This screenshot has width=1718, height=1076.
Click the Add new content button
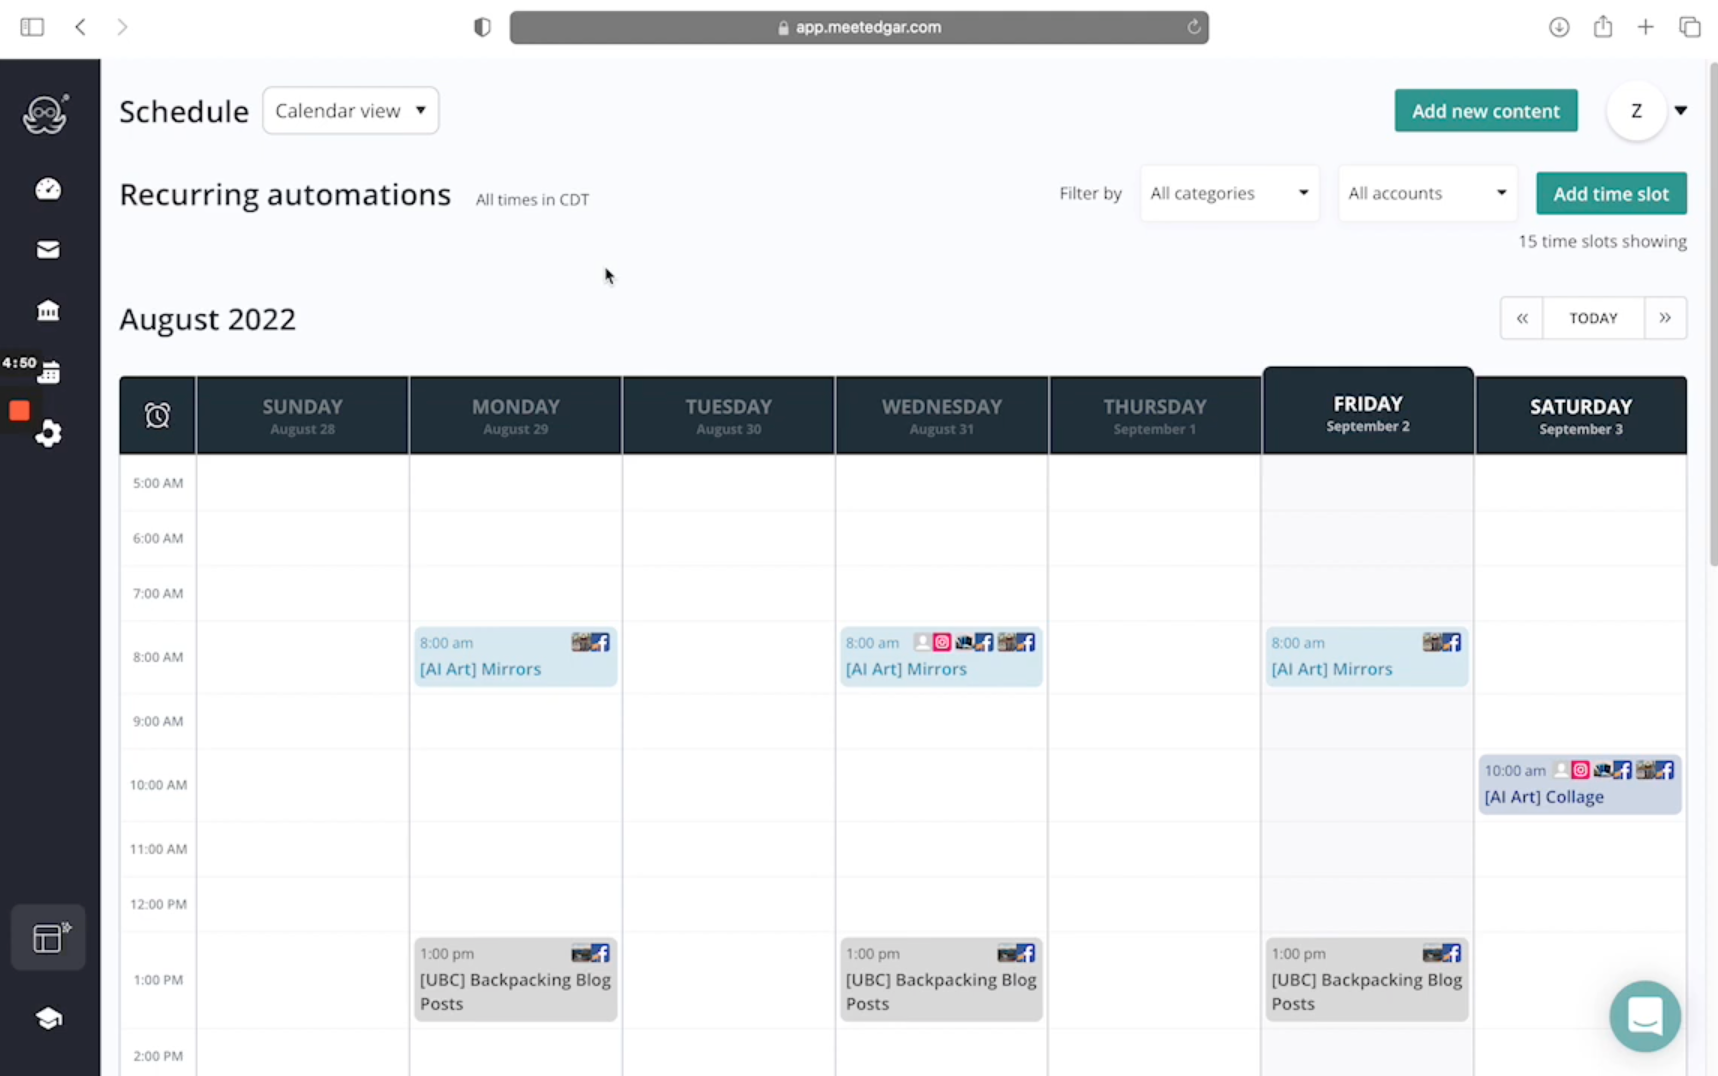tap(1486, 110)
